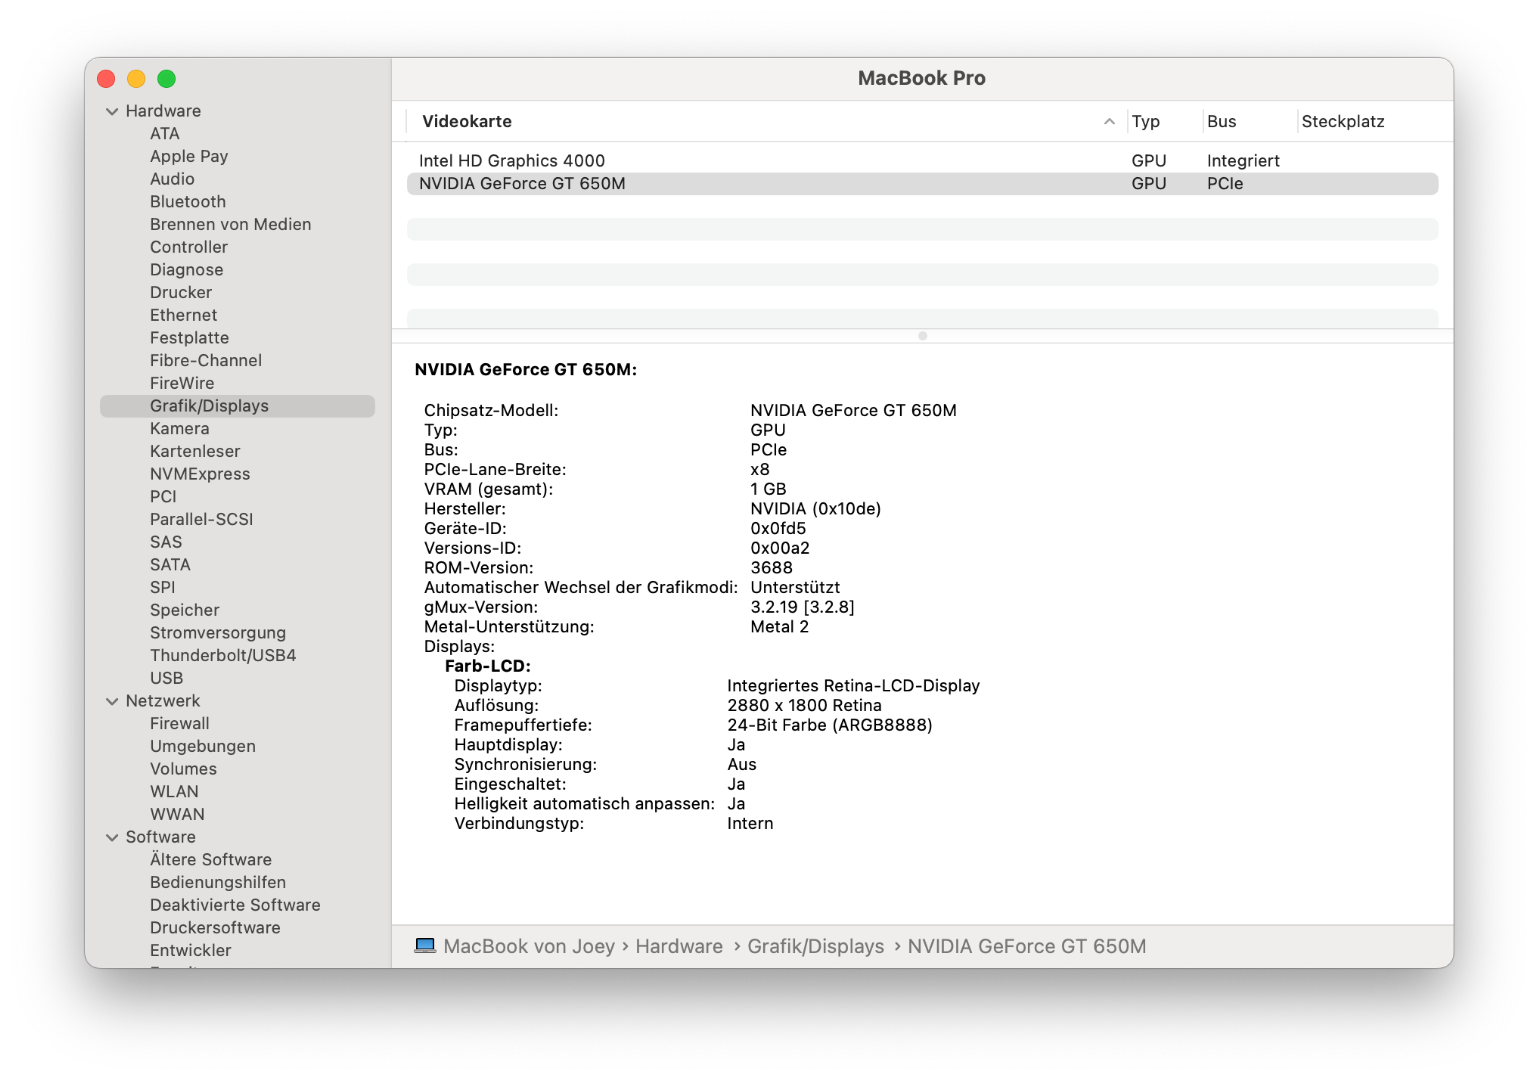Screen dimensions: 1538x1080
Task: Click Hardware in the path bar
Action: coord(679,946)
